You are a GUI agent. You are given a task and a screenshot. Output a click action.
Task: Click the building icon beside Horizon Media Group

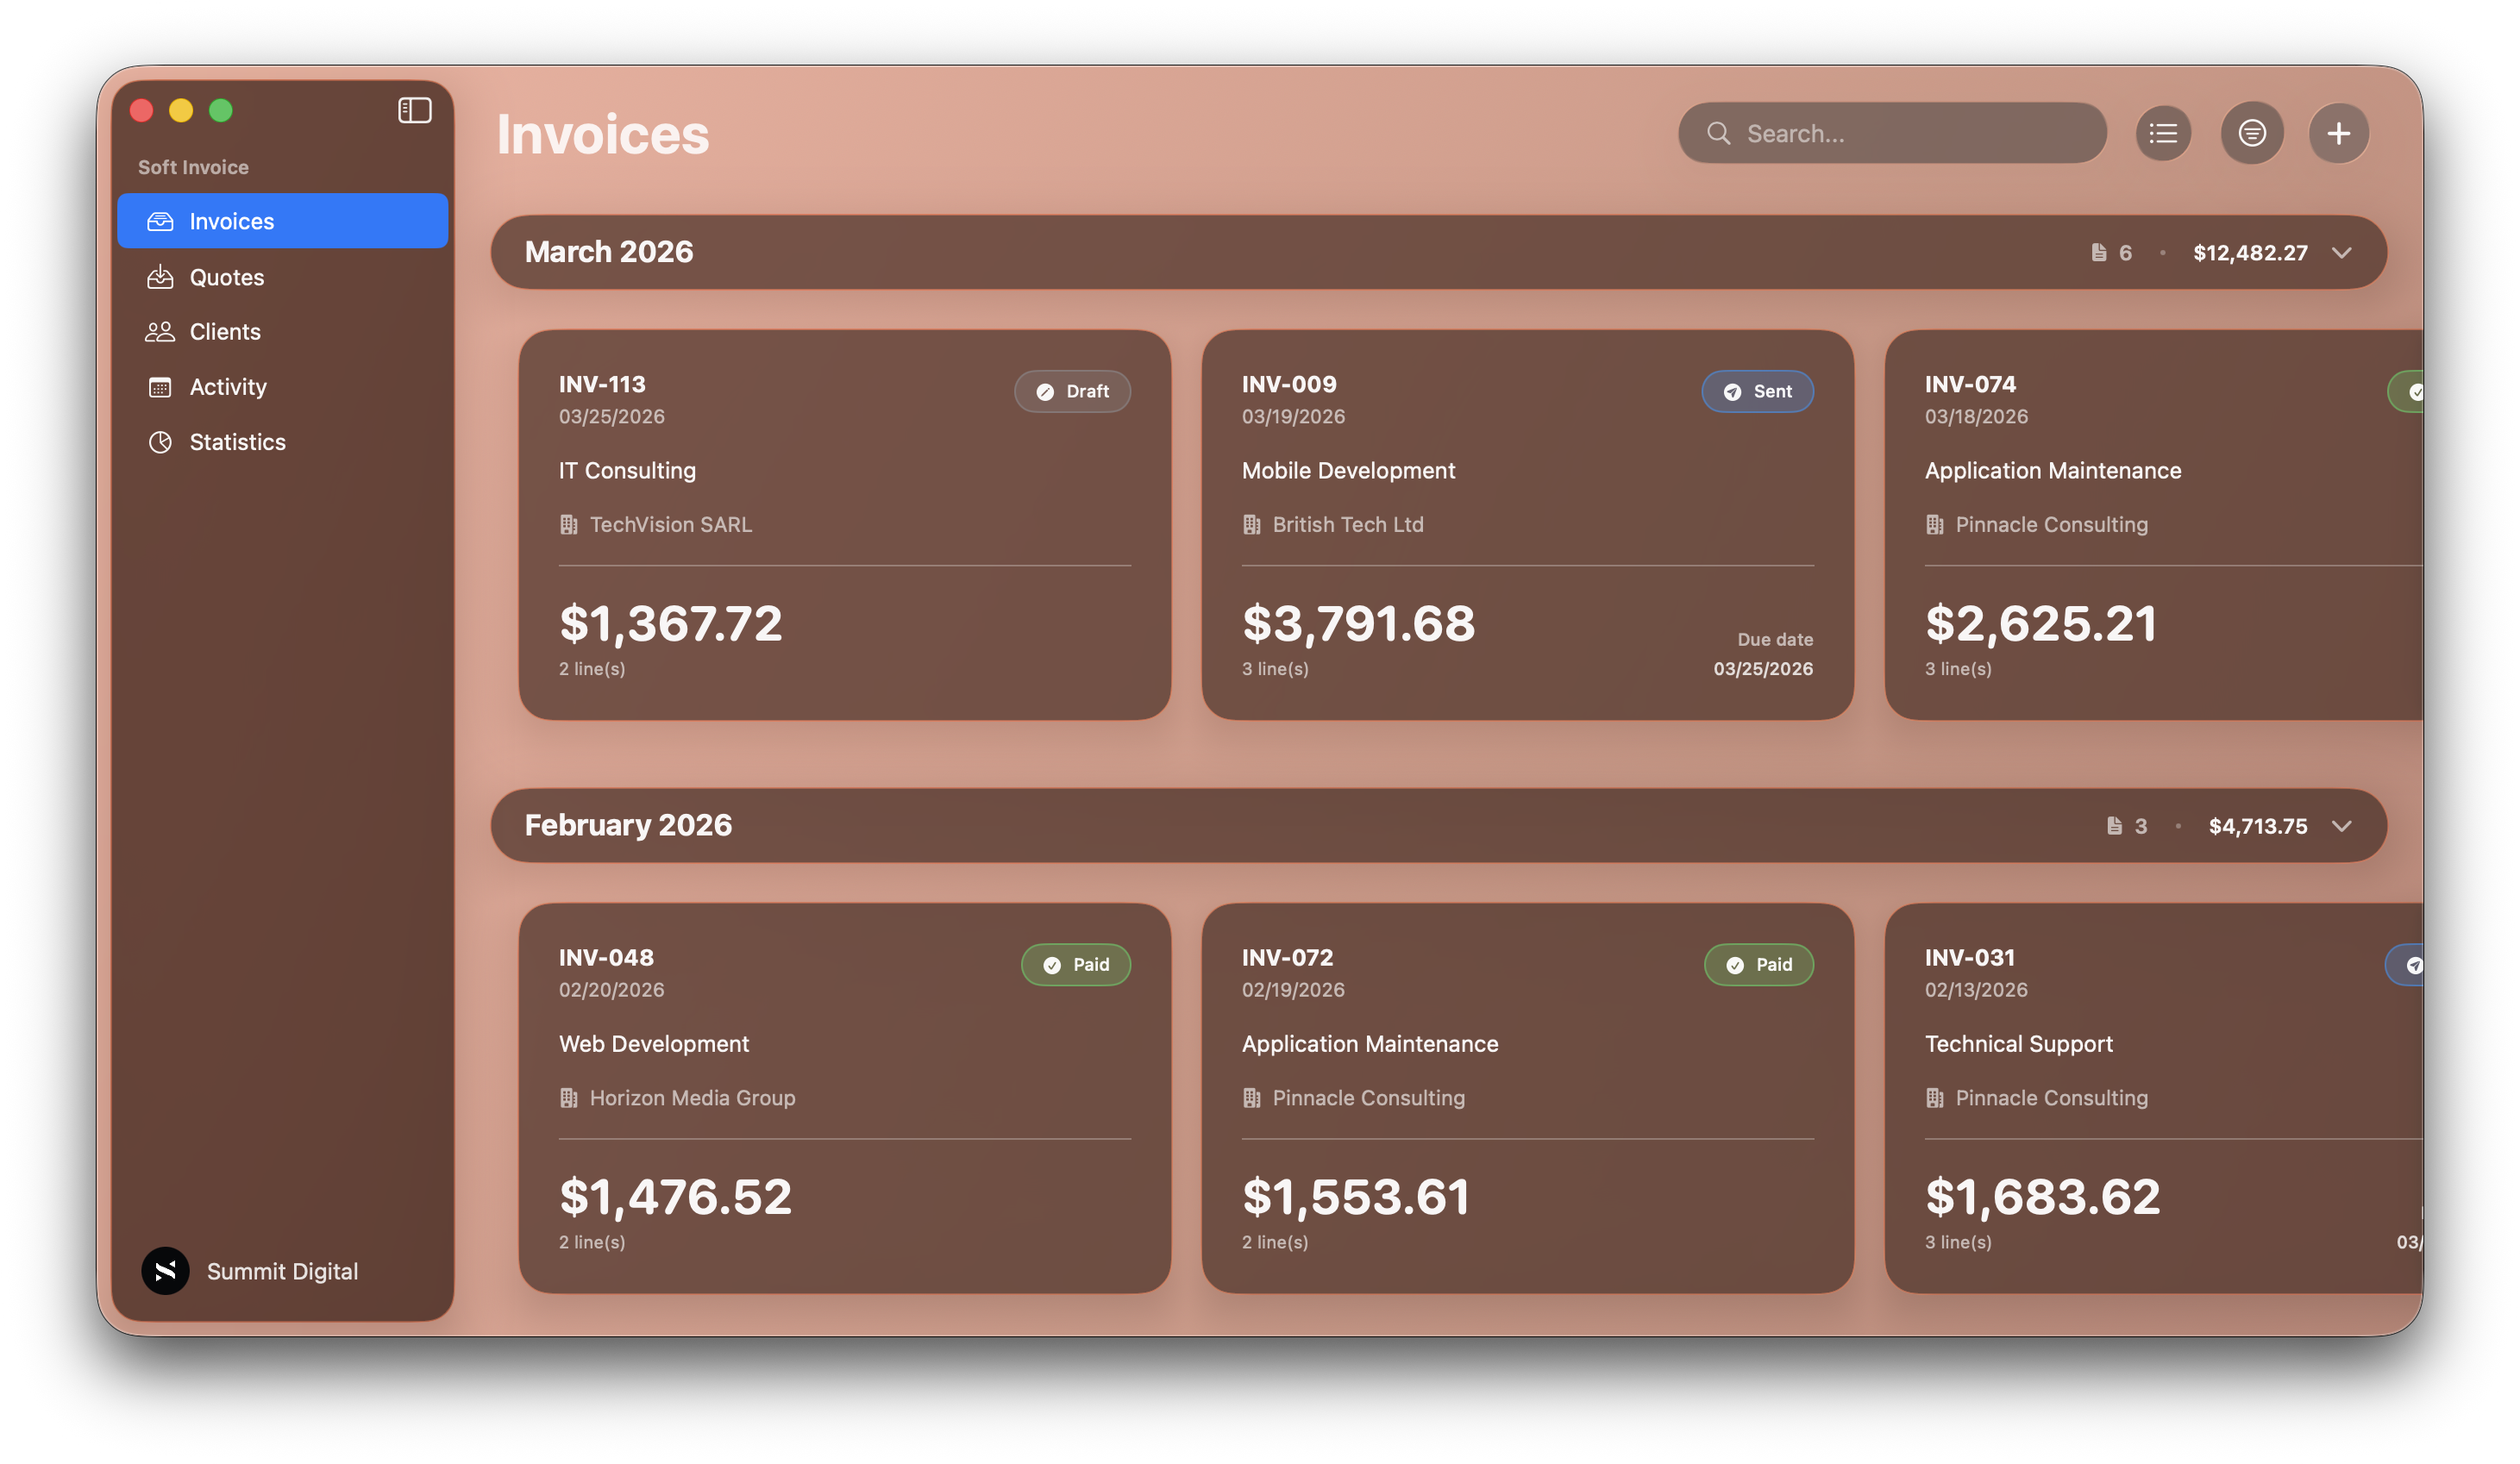(x=568, y=1098)
